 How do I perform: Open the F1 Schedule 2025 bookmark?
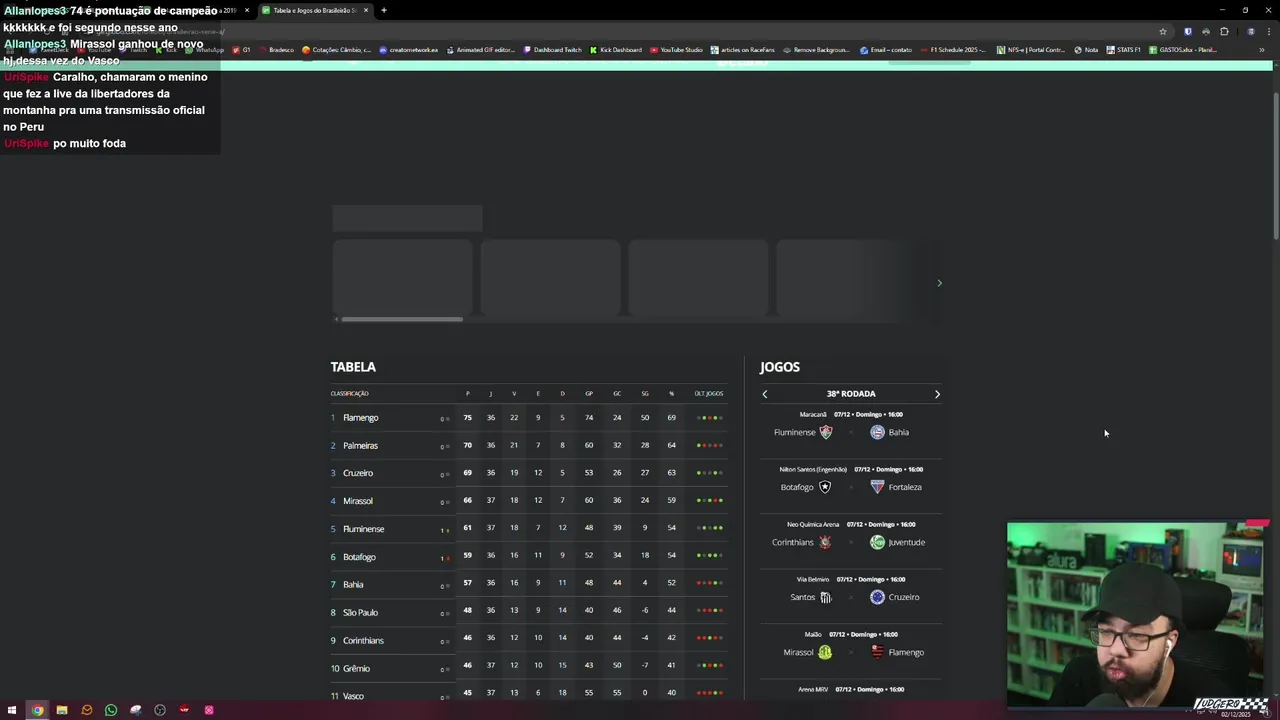pos(953,50)
